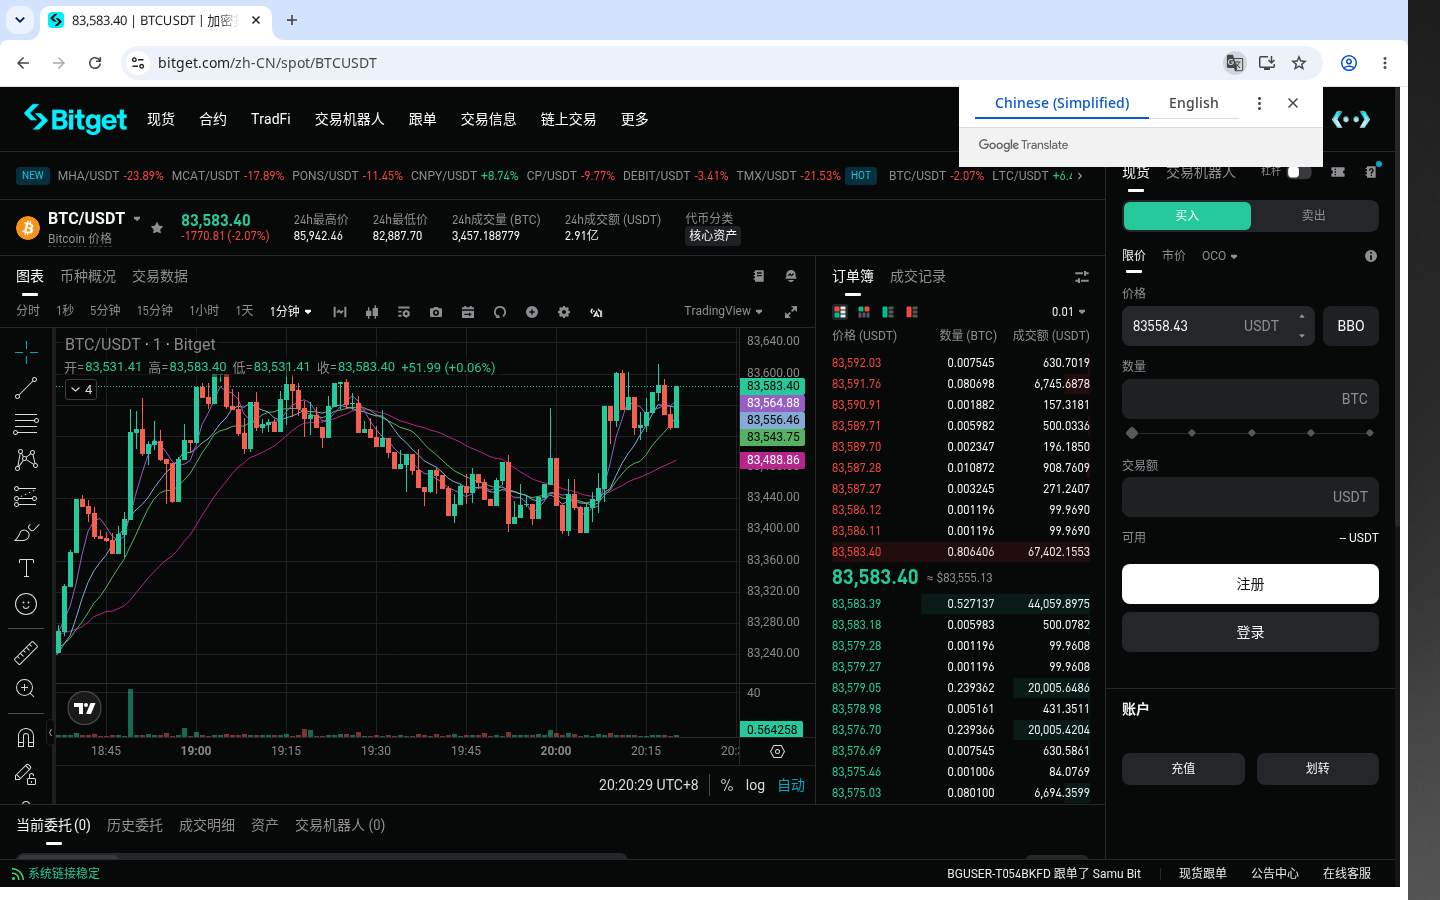The image size is (1440, 900).
Task: Toggle magnet mode in chart sidebar
Action: pyautogui.click(x=26, y=738)
